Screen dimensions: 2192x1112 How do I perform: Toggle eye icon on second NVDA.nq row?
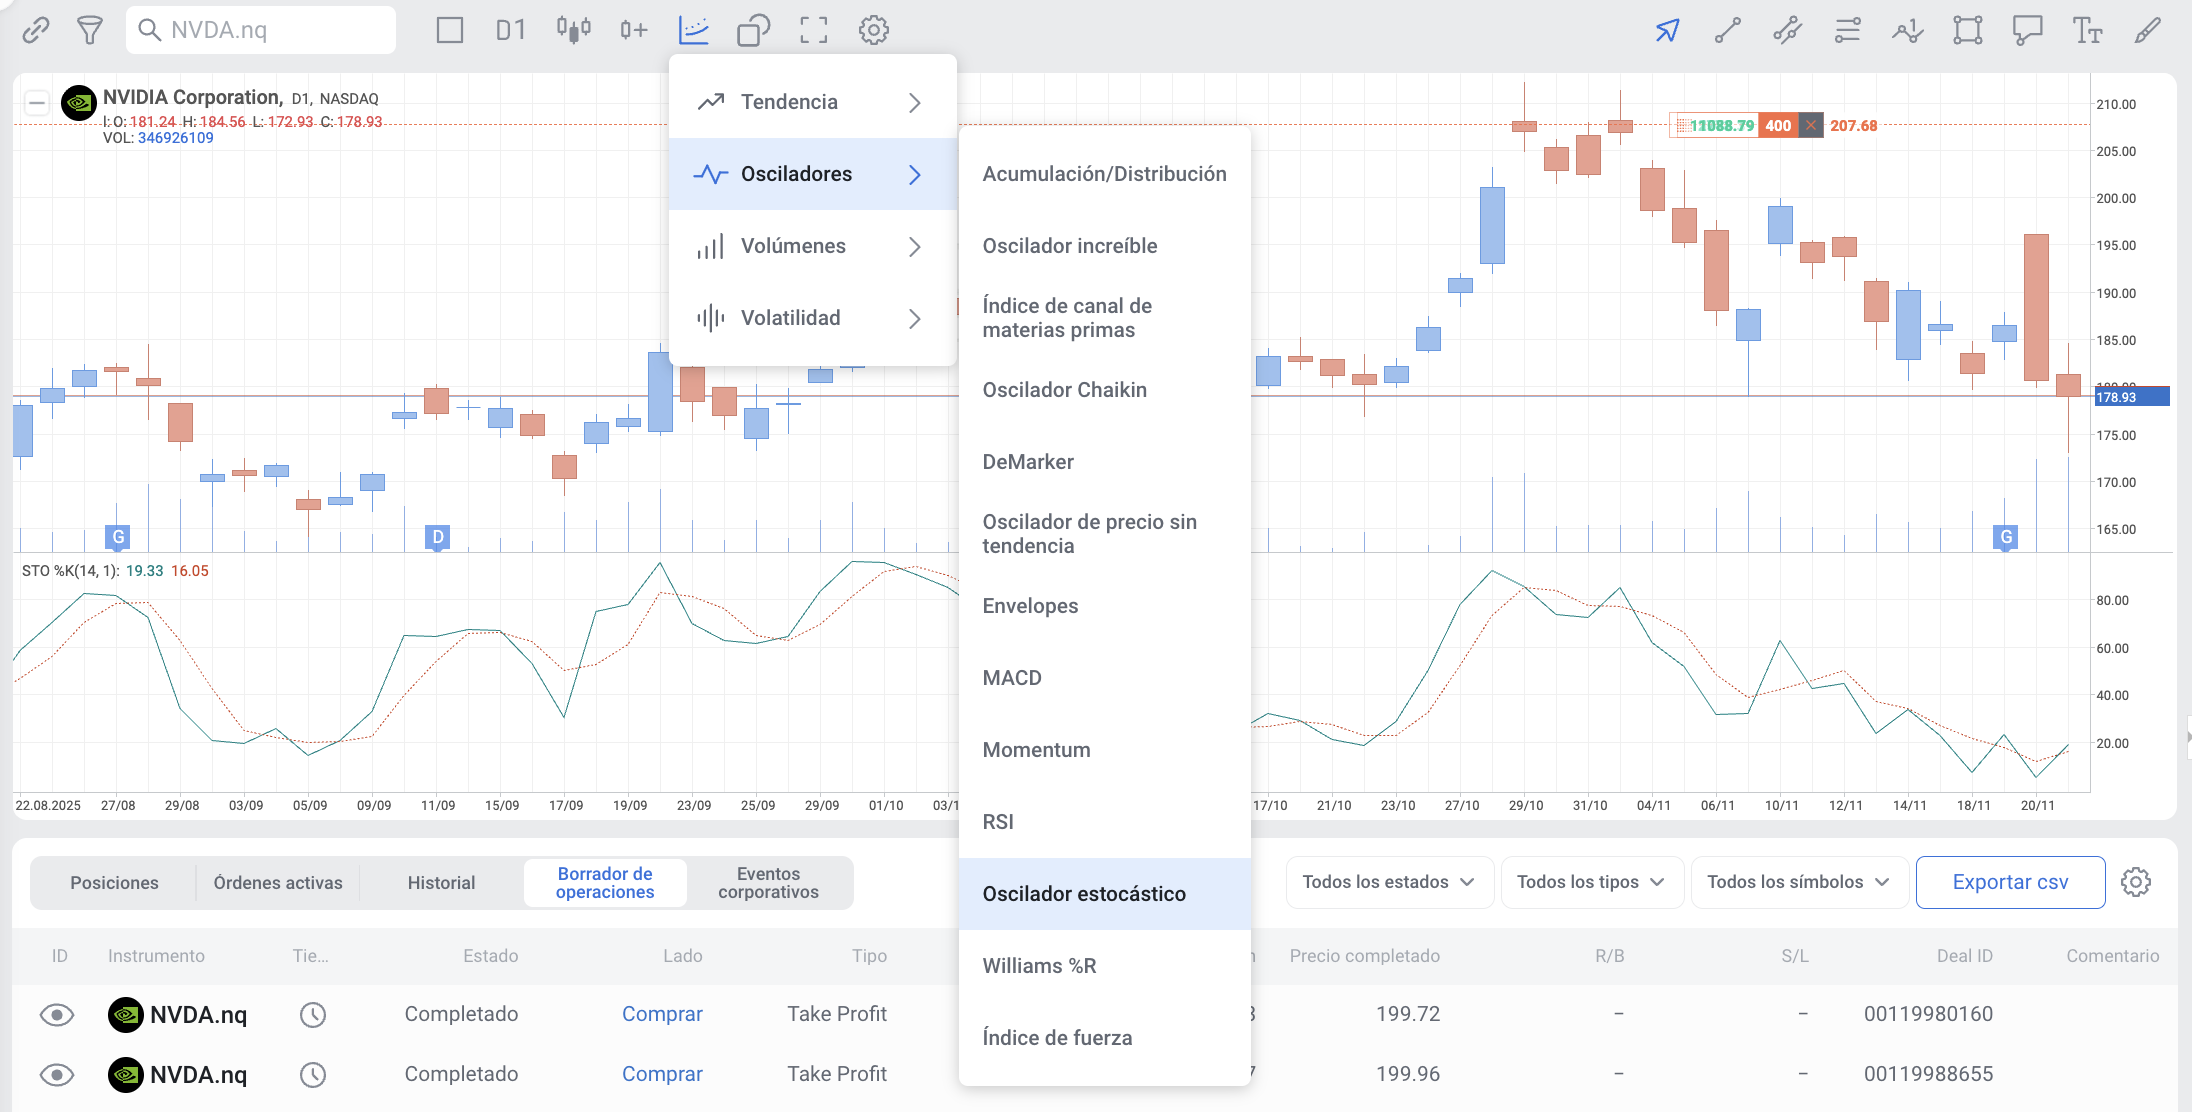point(57,1075)
